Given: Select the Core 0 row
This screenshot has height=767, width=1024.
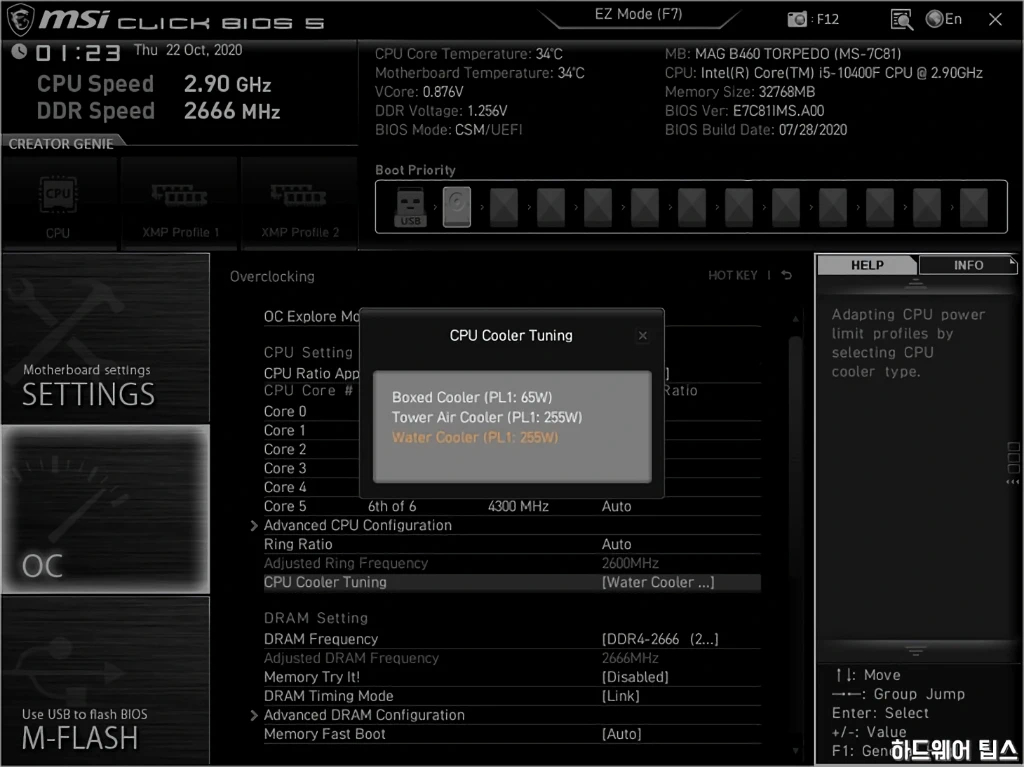Looking at the screenshot, I should click(x=312, y=412).
